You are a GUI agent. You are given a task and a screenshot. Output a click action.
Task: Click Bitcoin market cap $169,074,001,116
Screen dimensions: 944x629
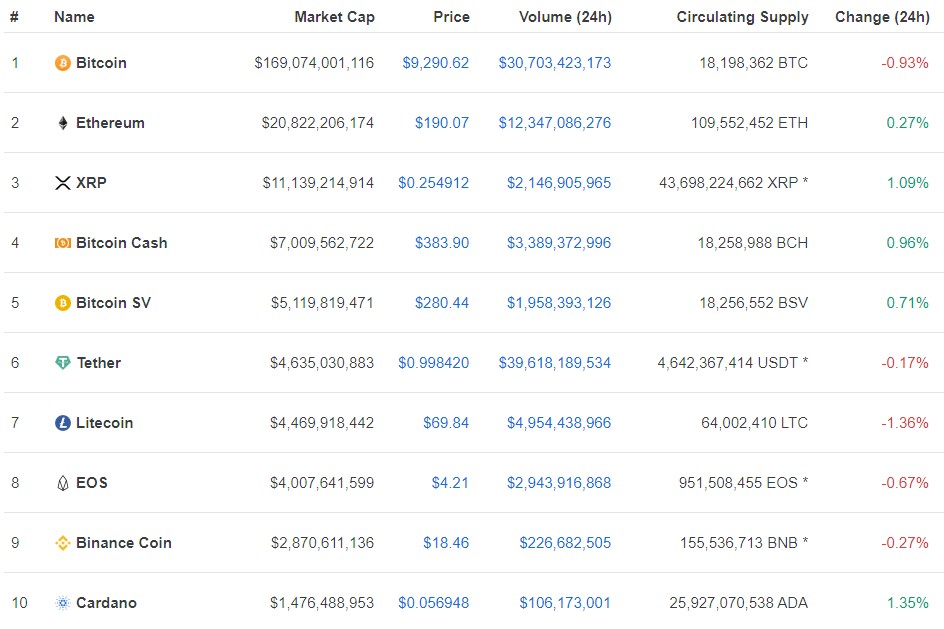point(314,63)
